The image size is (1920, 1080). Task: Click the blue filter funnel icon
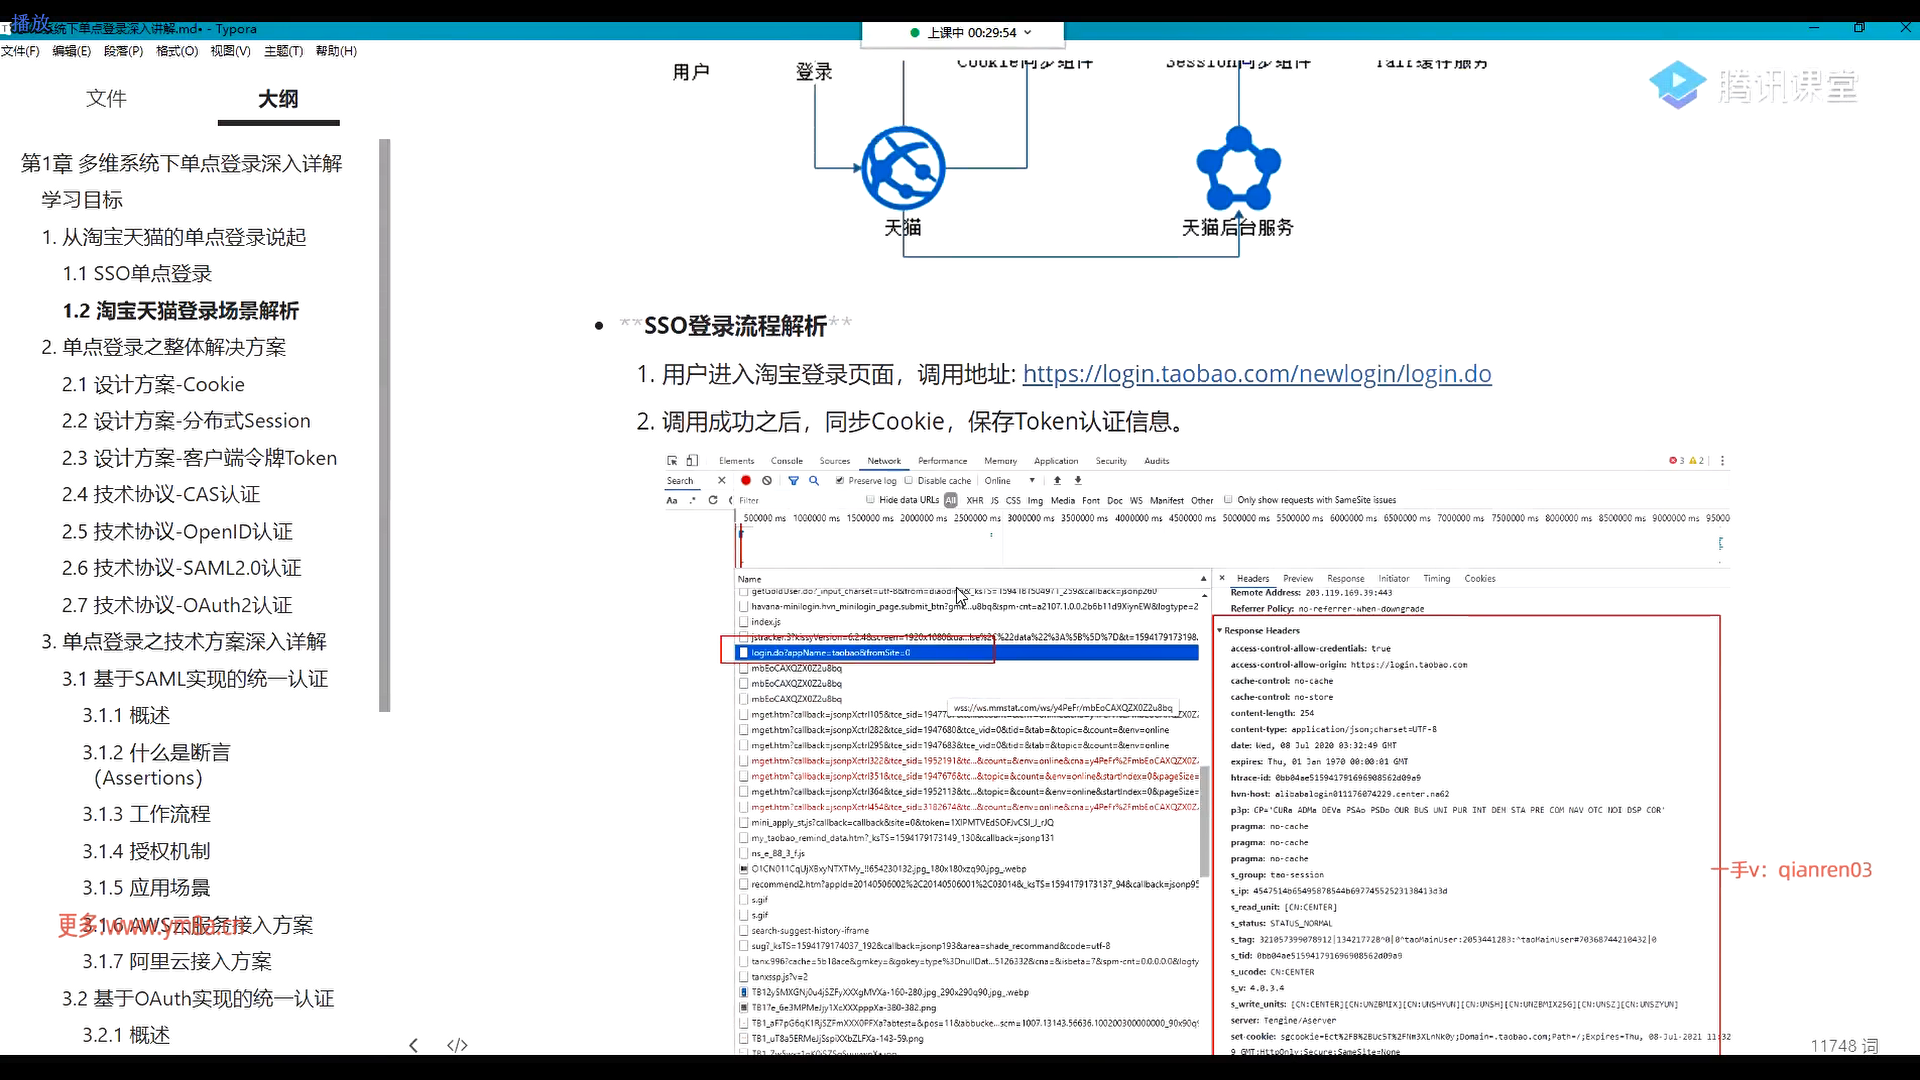(x=793, y=480)
